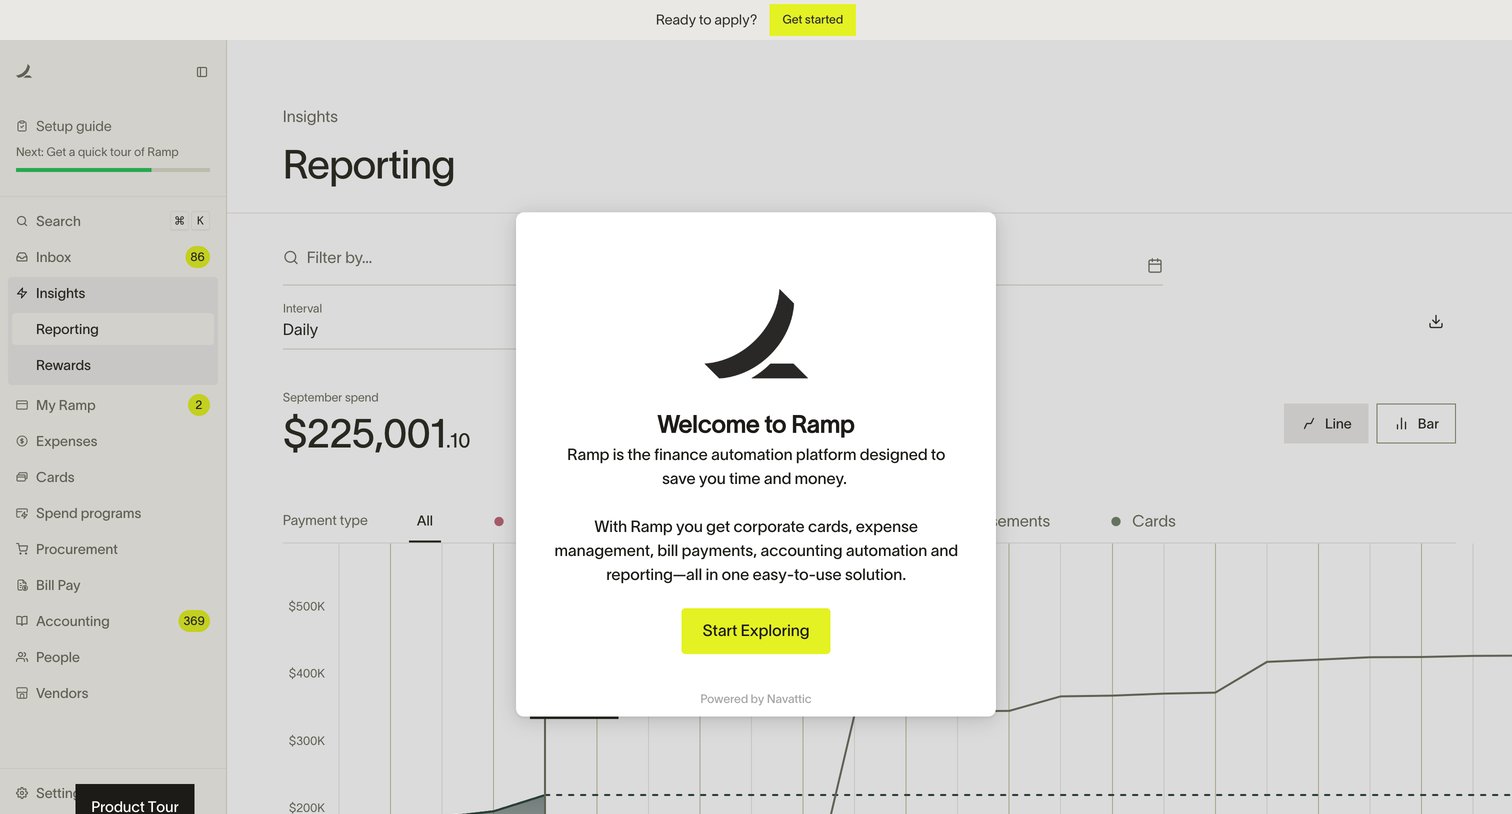Click the Inbox tray icon

coord(22,257)
